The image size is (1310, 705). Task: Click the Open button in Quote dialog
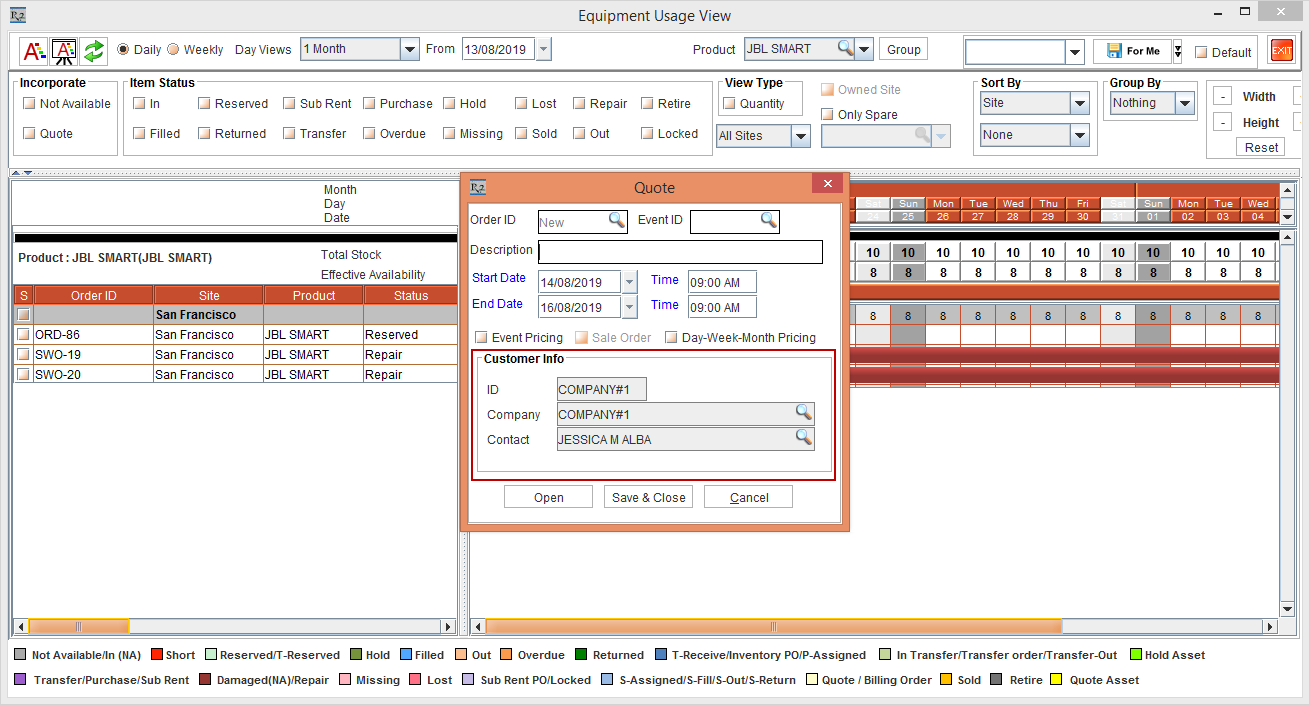549,497
